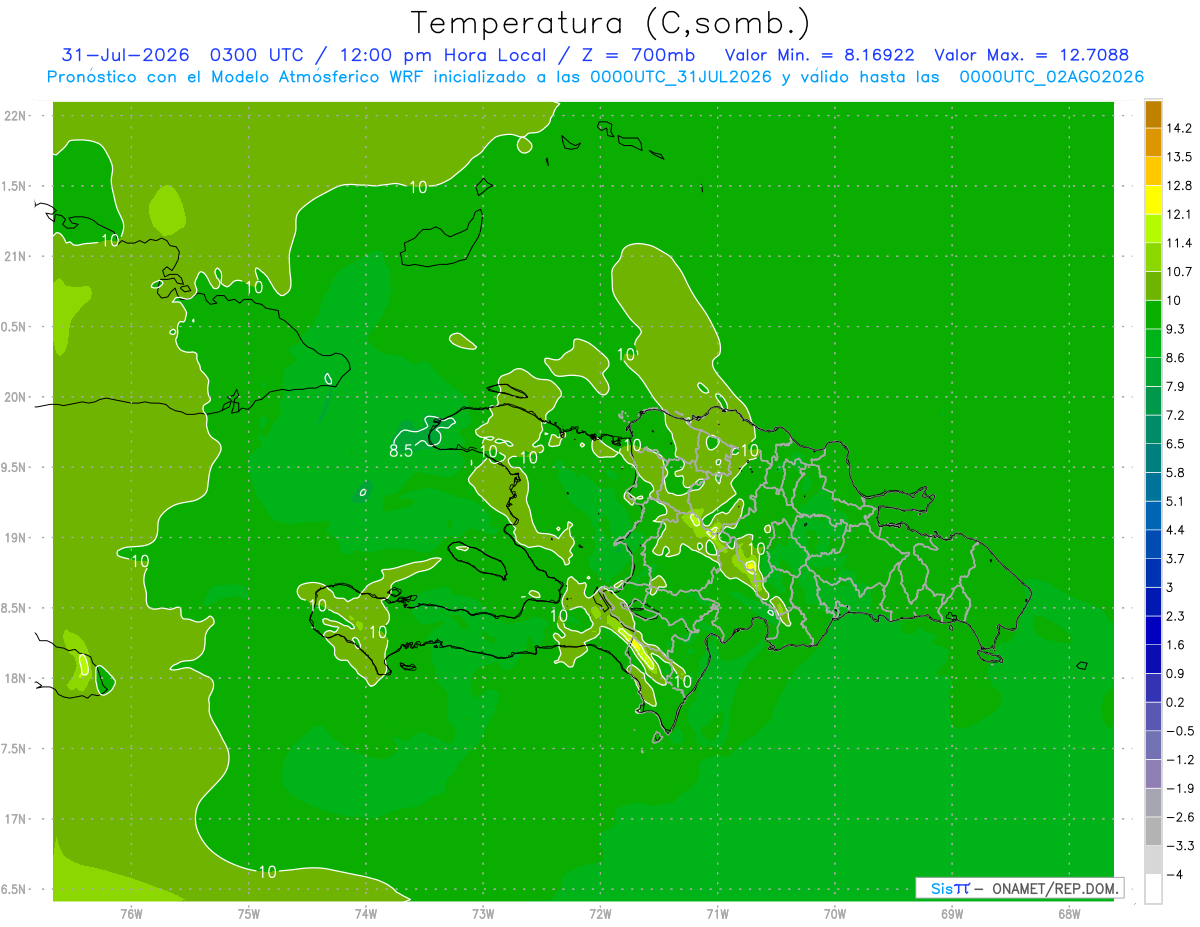Click the 70W longitude axis label

point(835,913)
